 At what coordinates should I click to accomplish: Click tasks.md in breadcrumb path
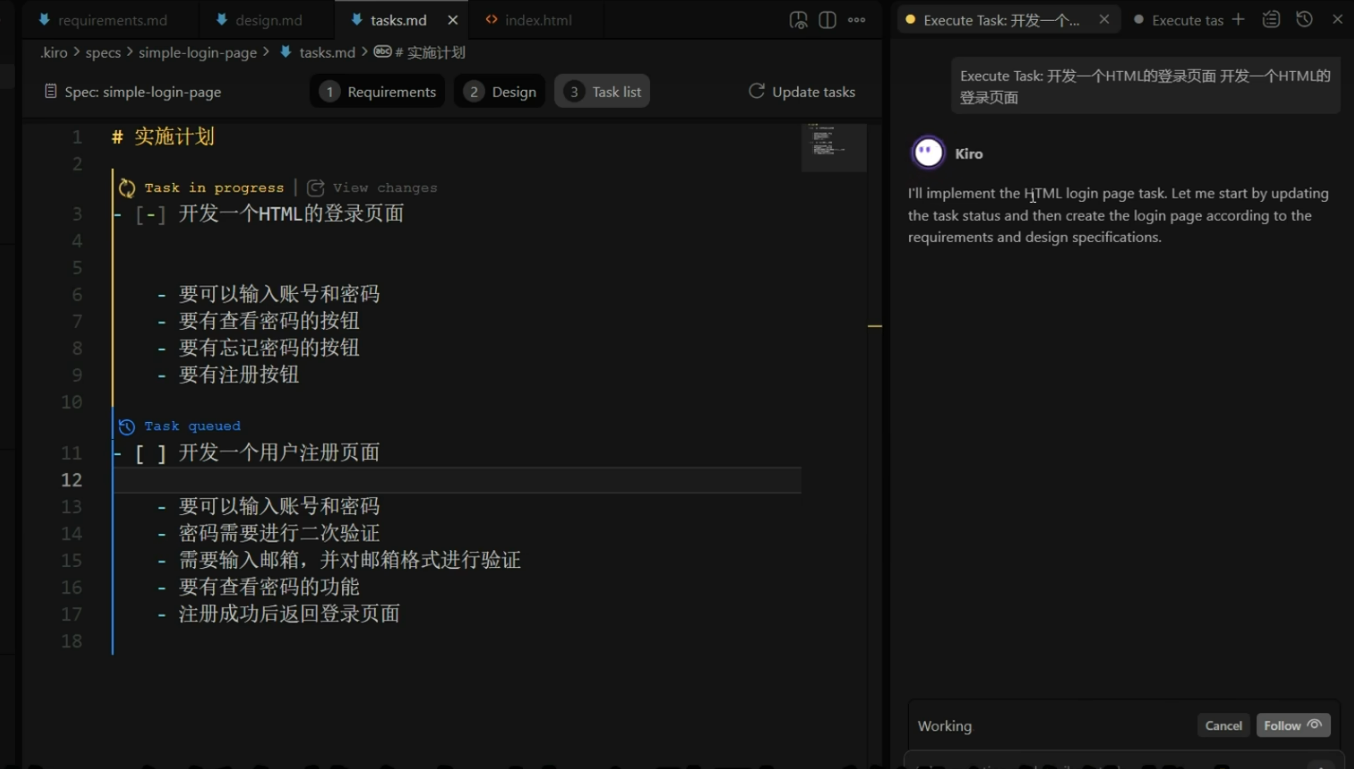[327, 52]
